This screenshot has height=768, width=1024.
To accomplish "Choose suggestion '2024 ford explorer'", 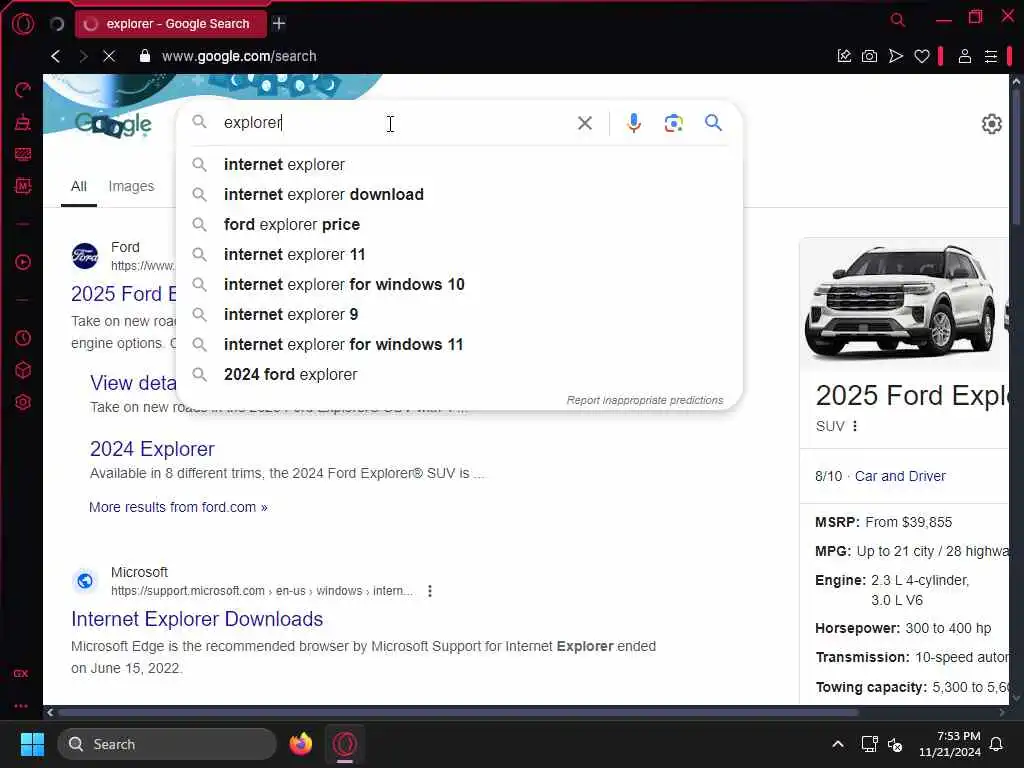I will coord(460,375).
